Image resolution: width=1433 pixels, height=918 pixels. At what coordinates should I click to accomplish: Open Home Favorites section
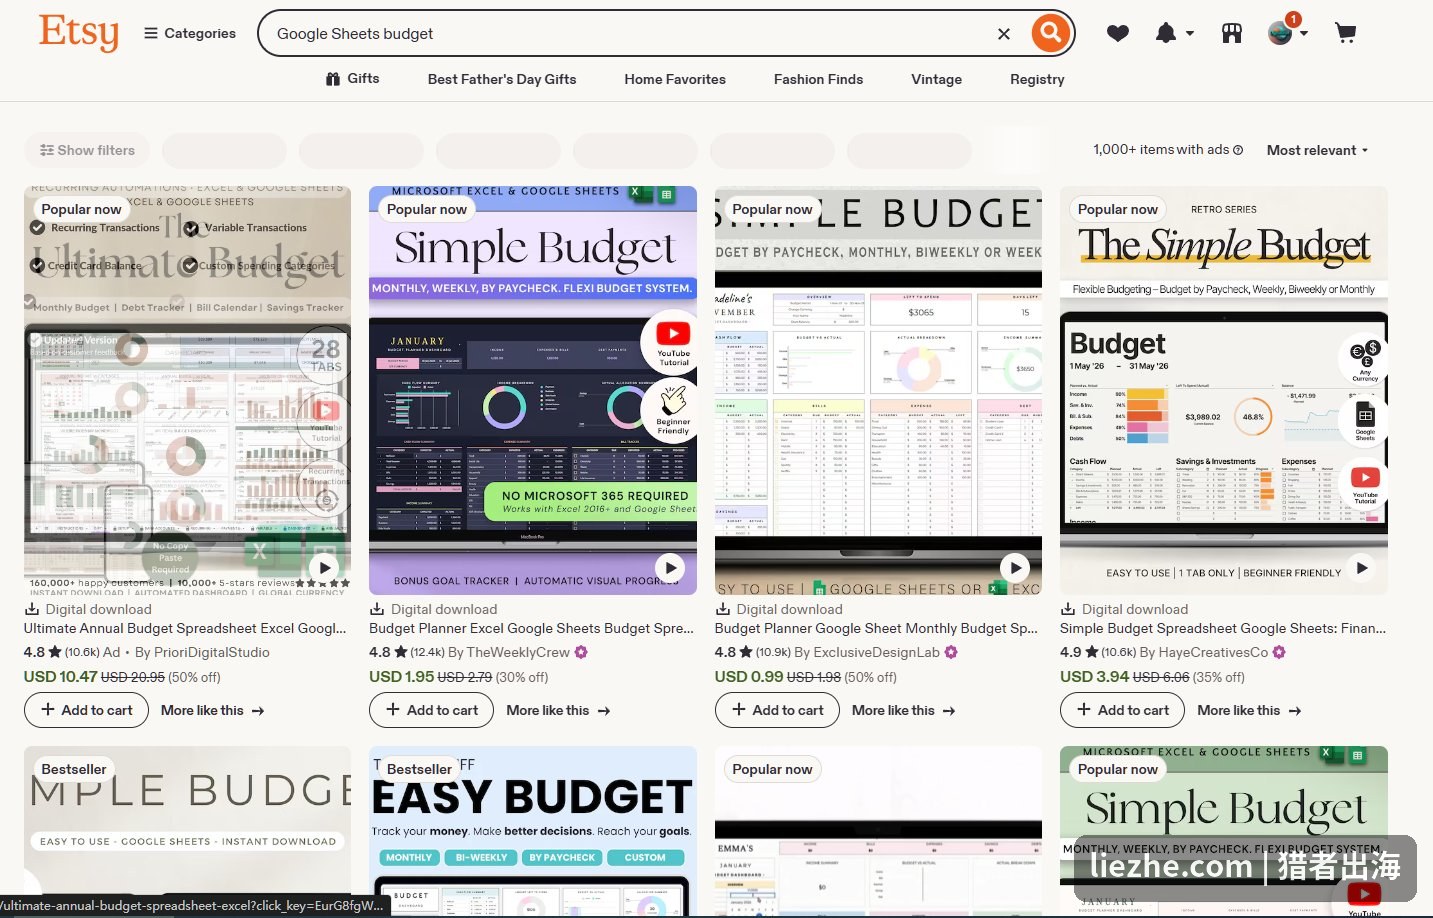(x=675, y=79)
